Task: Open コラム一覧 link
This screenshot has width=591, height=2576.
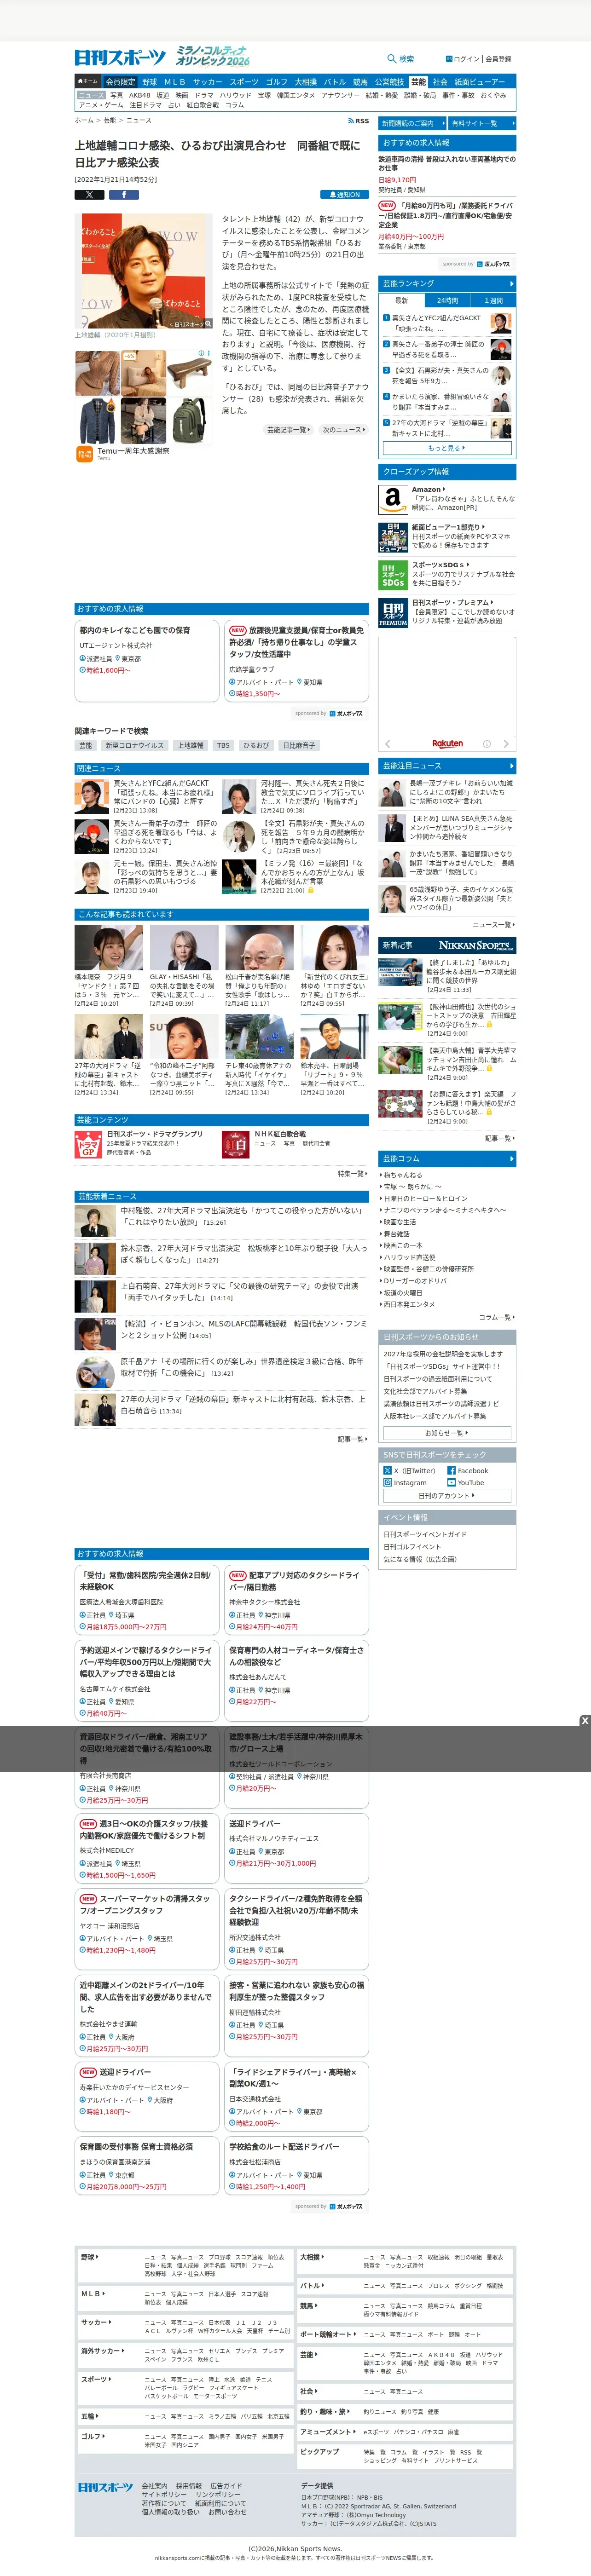Action: point(496,1317)
